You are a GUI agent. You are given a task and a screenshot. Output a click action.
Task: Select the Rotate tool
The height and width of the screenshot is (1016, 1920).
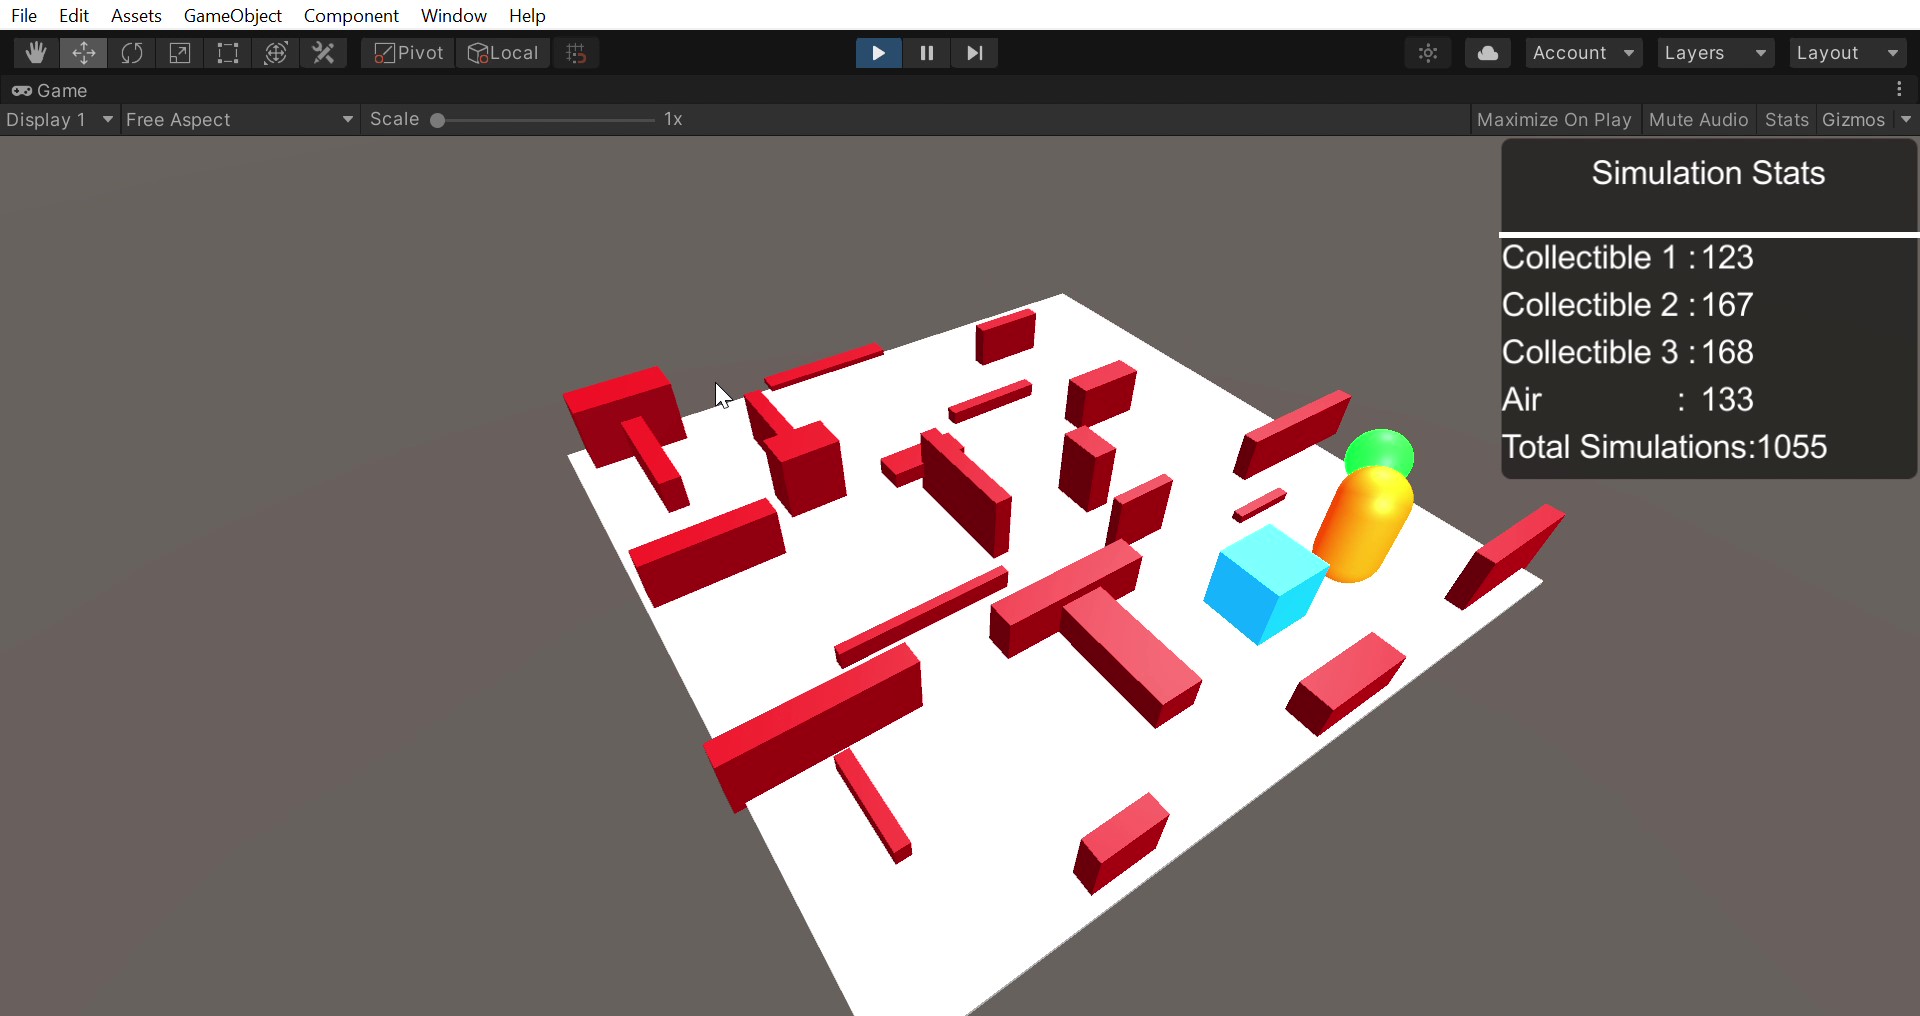(131, 52)
